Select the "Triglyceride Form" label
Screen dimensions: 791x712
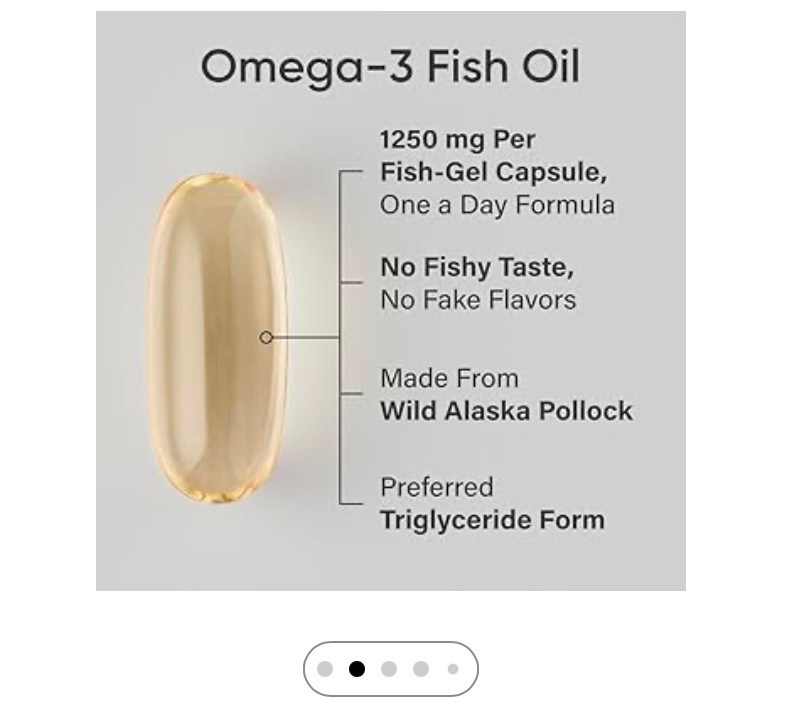[492, 520]
